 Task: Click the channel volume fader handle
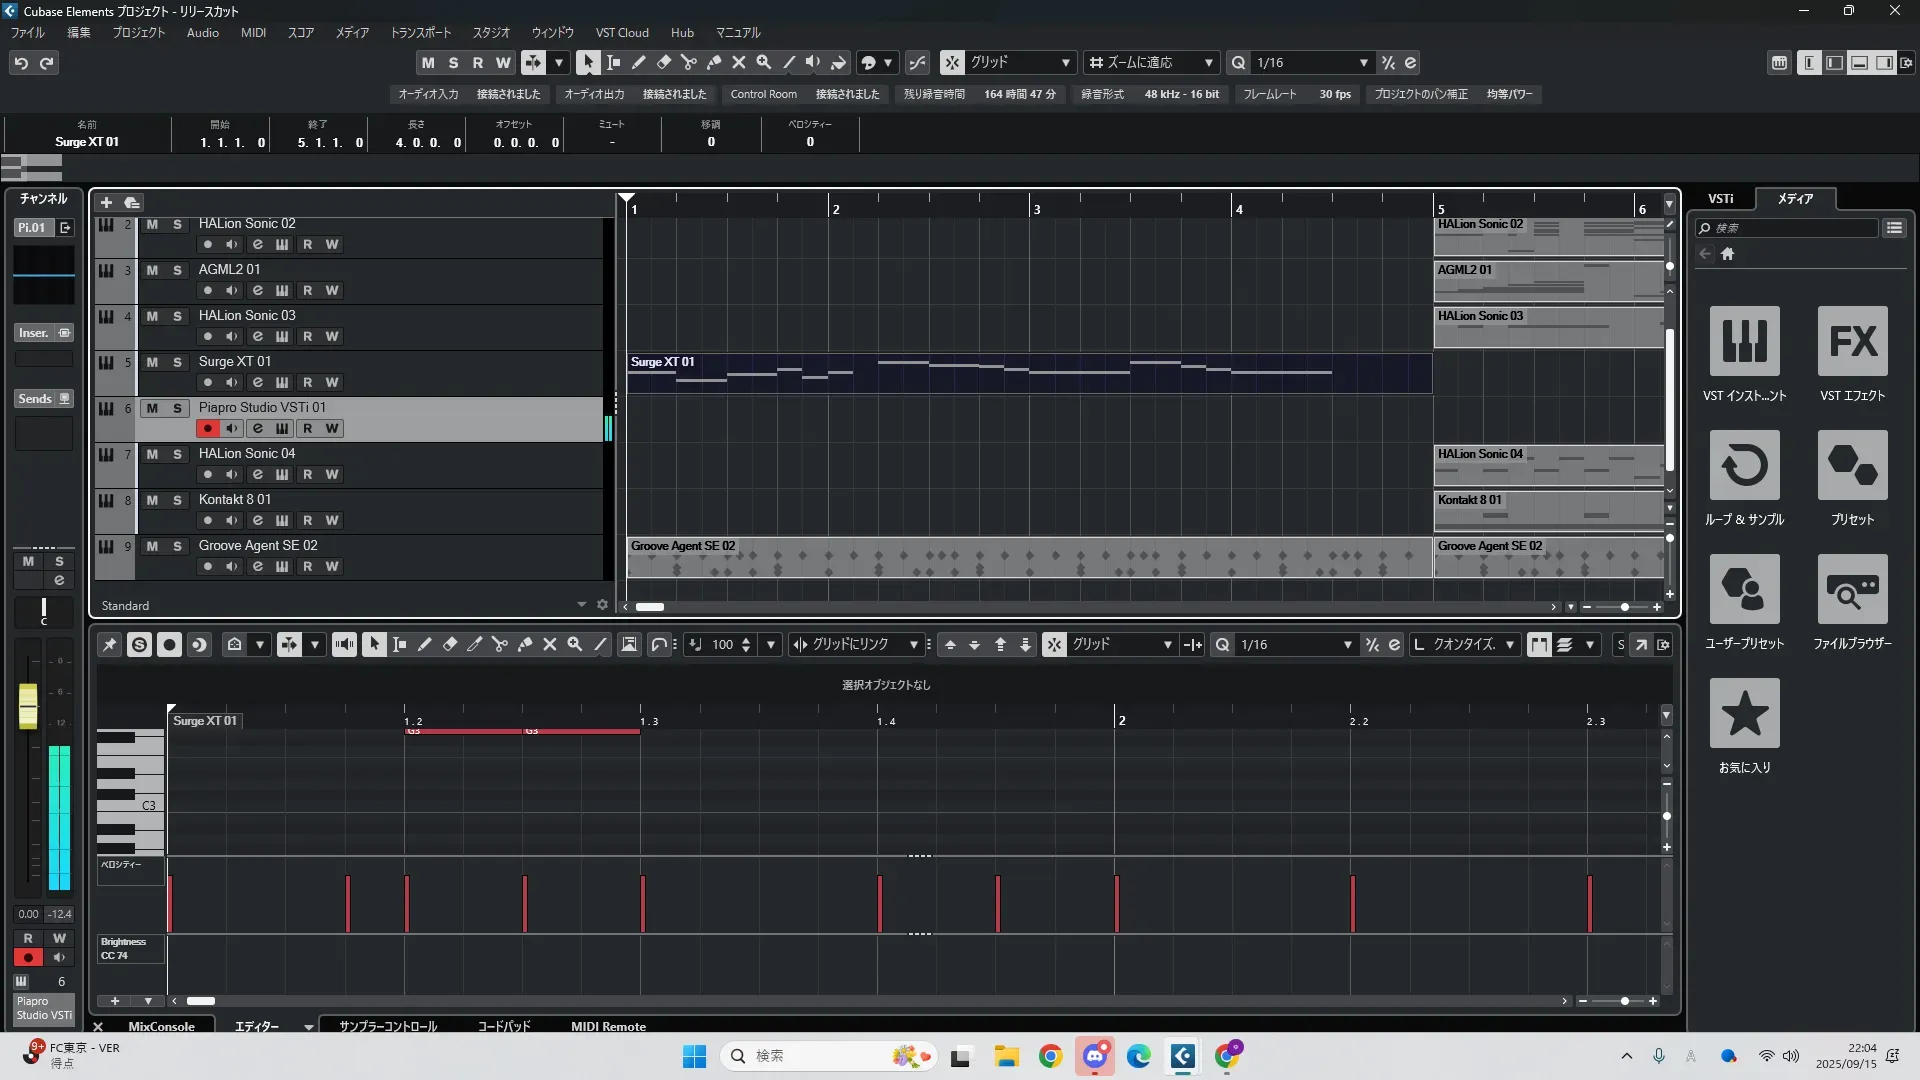pos(28,705)
